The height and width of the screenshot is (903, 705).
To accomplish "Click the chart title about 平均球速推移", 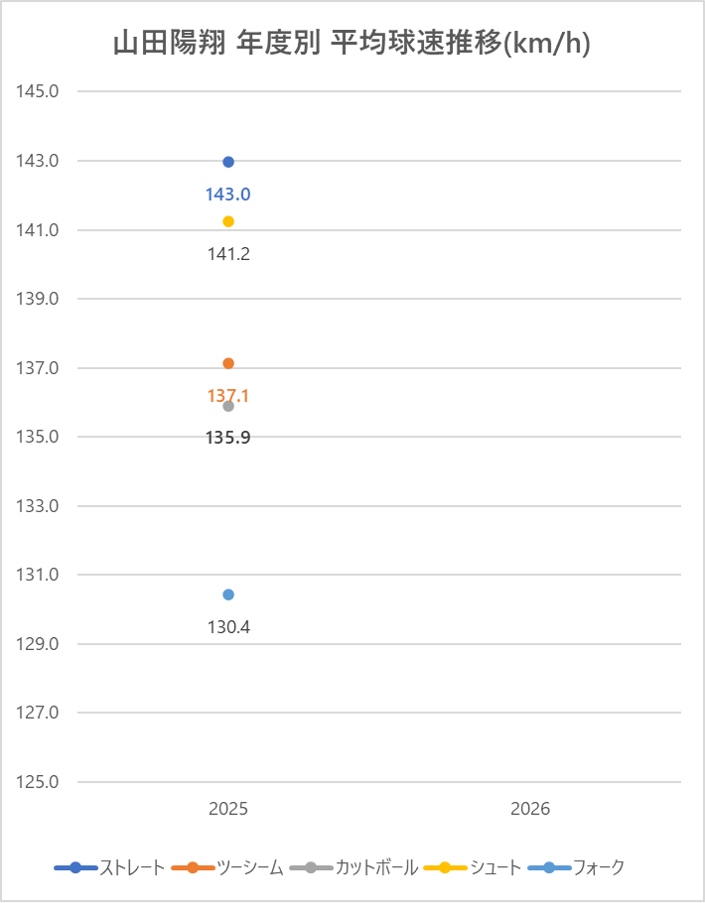I will click(x=350, y=45).
